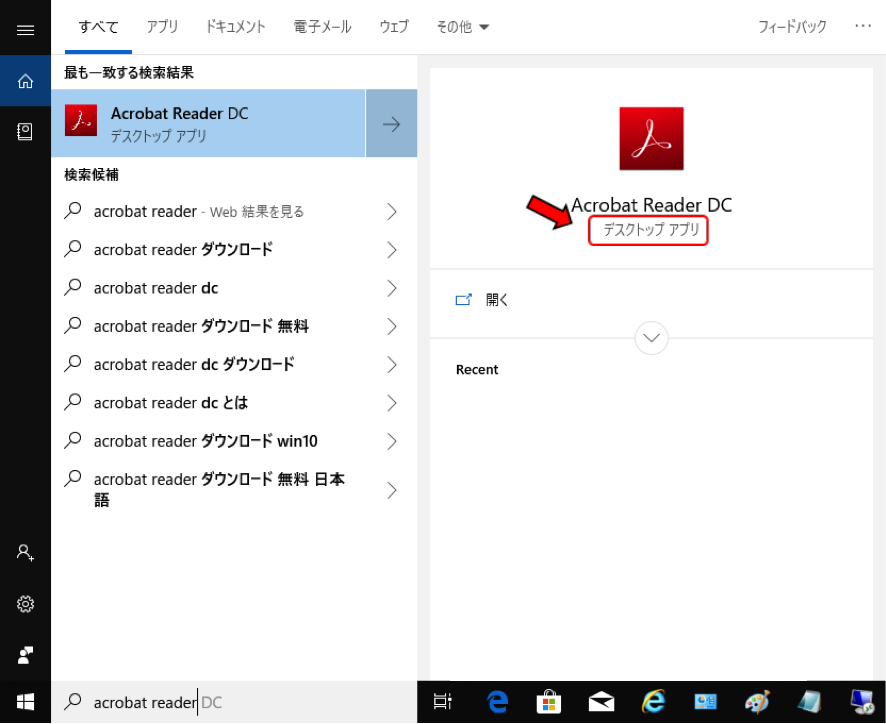This screenshot has height=724, width=886.
Task: Open the Notebook icon in sidebar
Action: (25, 132)
